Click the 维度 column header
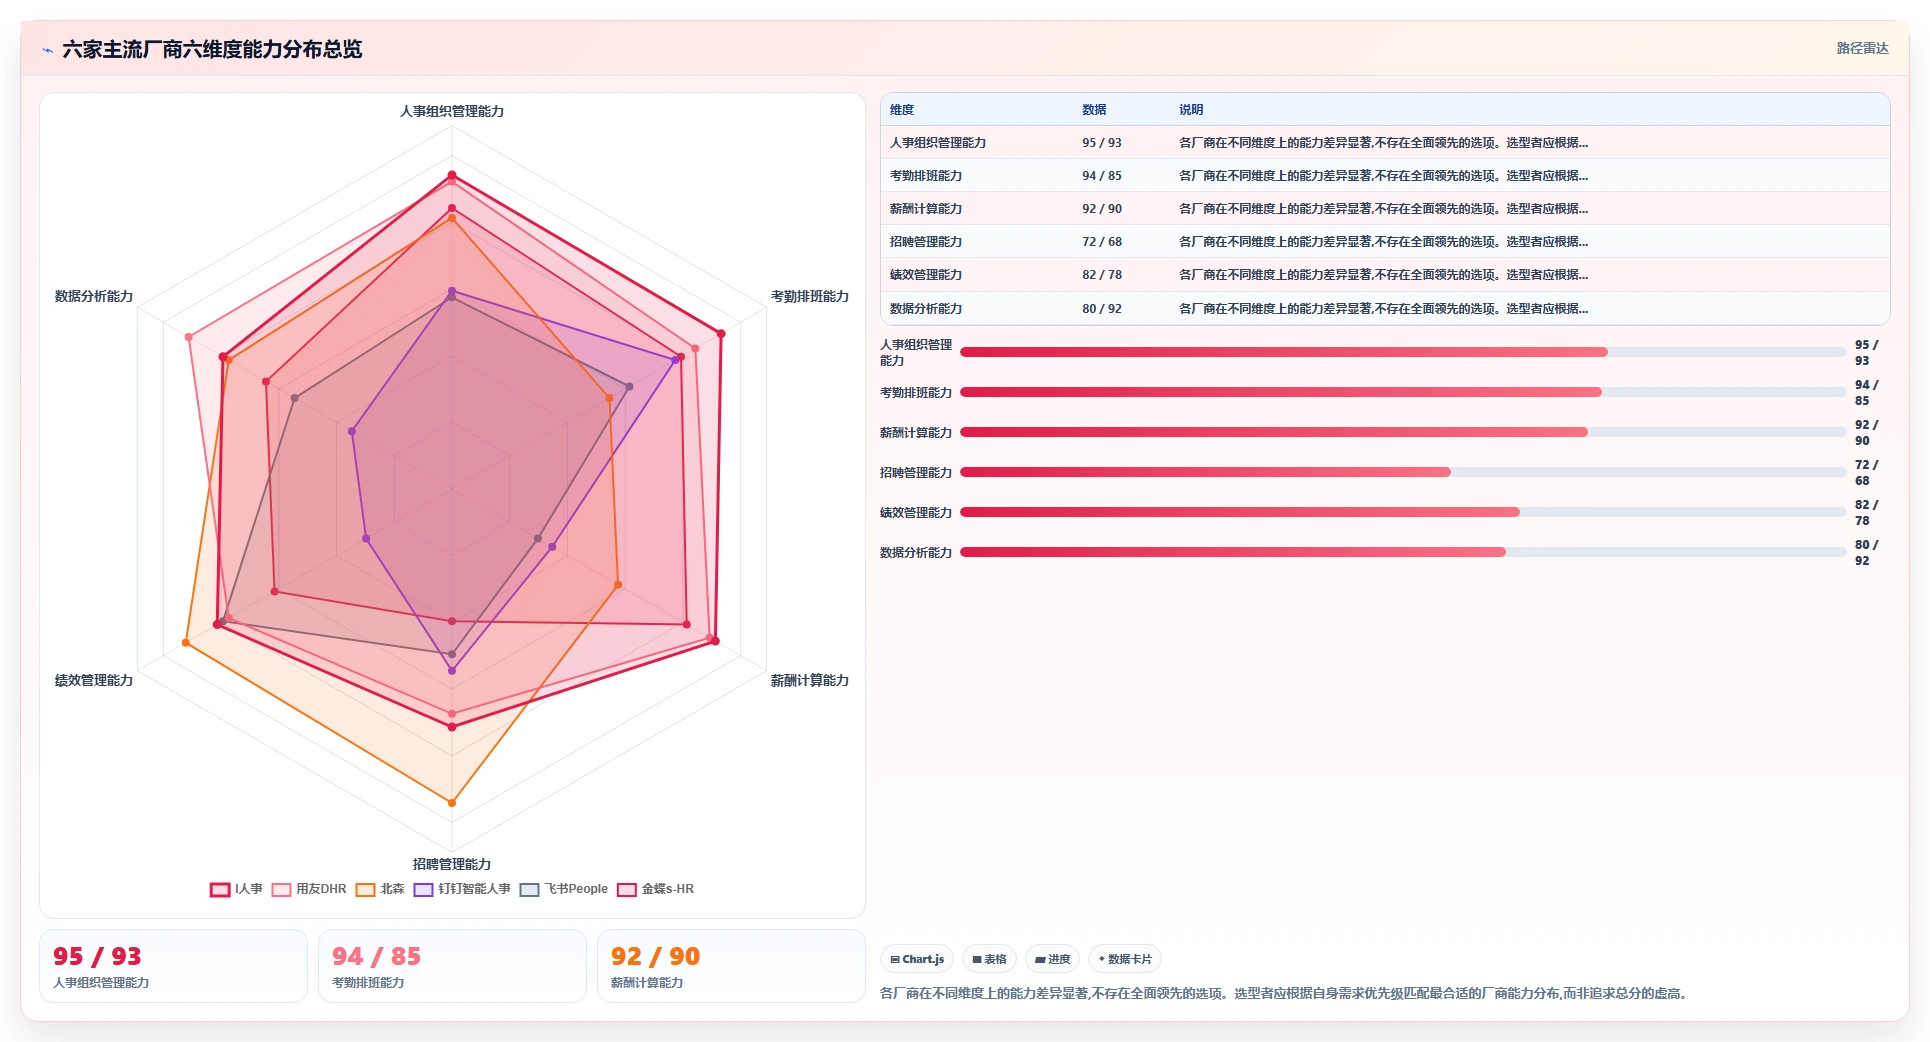Screen dimensions: 1930x1042 902,110
